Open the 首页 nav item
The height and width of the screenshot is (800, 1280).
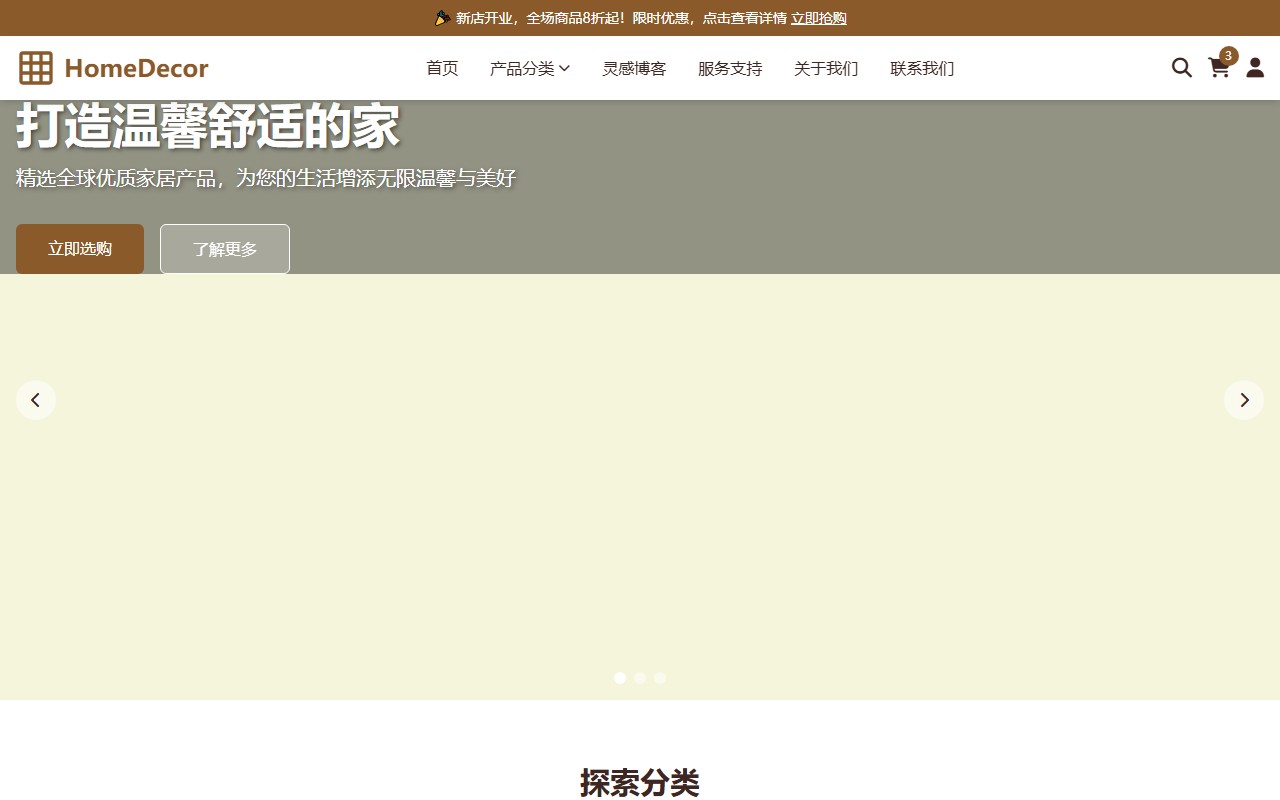442,68
